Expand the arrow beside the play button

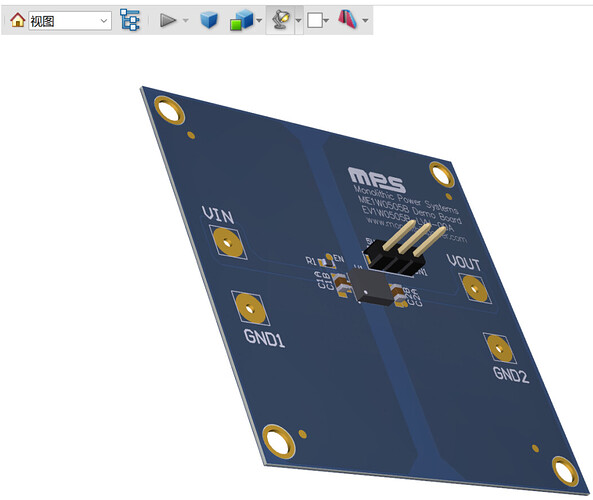(x=186, y=20)
